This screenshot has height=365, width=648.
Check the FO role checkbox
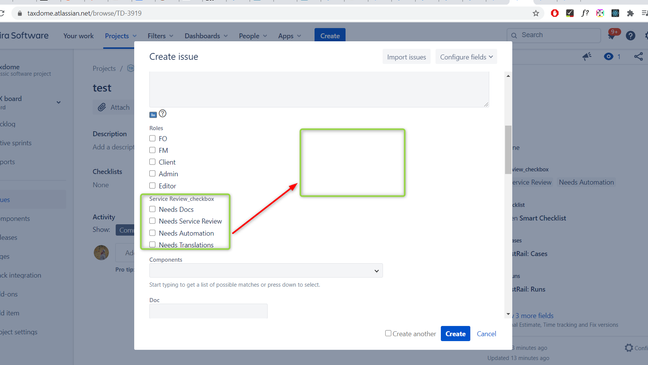coord(152,138)
